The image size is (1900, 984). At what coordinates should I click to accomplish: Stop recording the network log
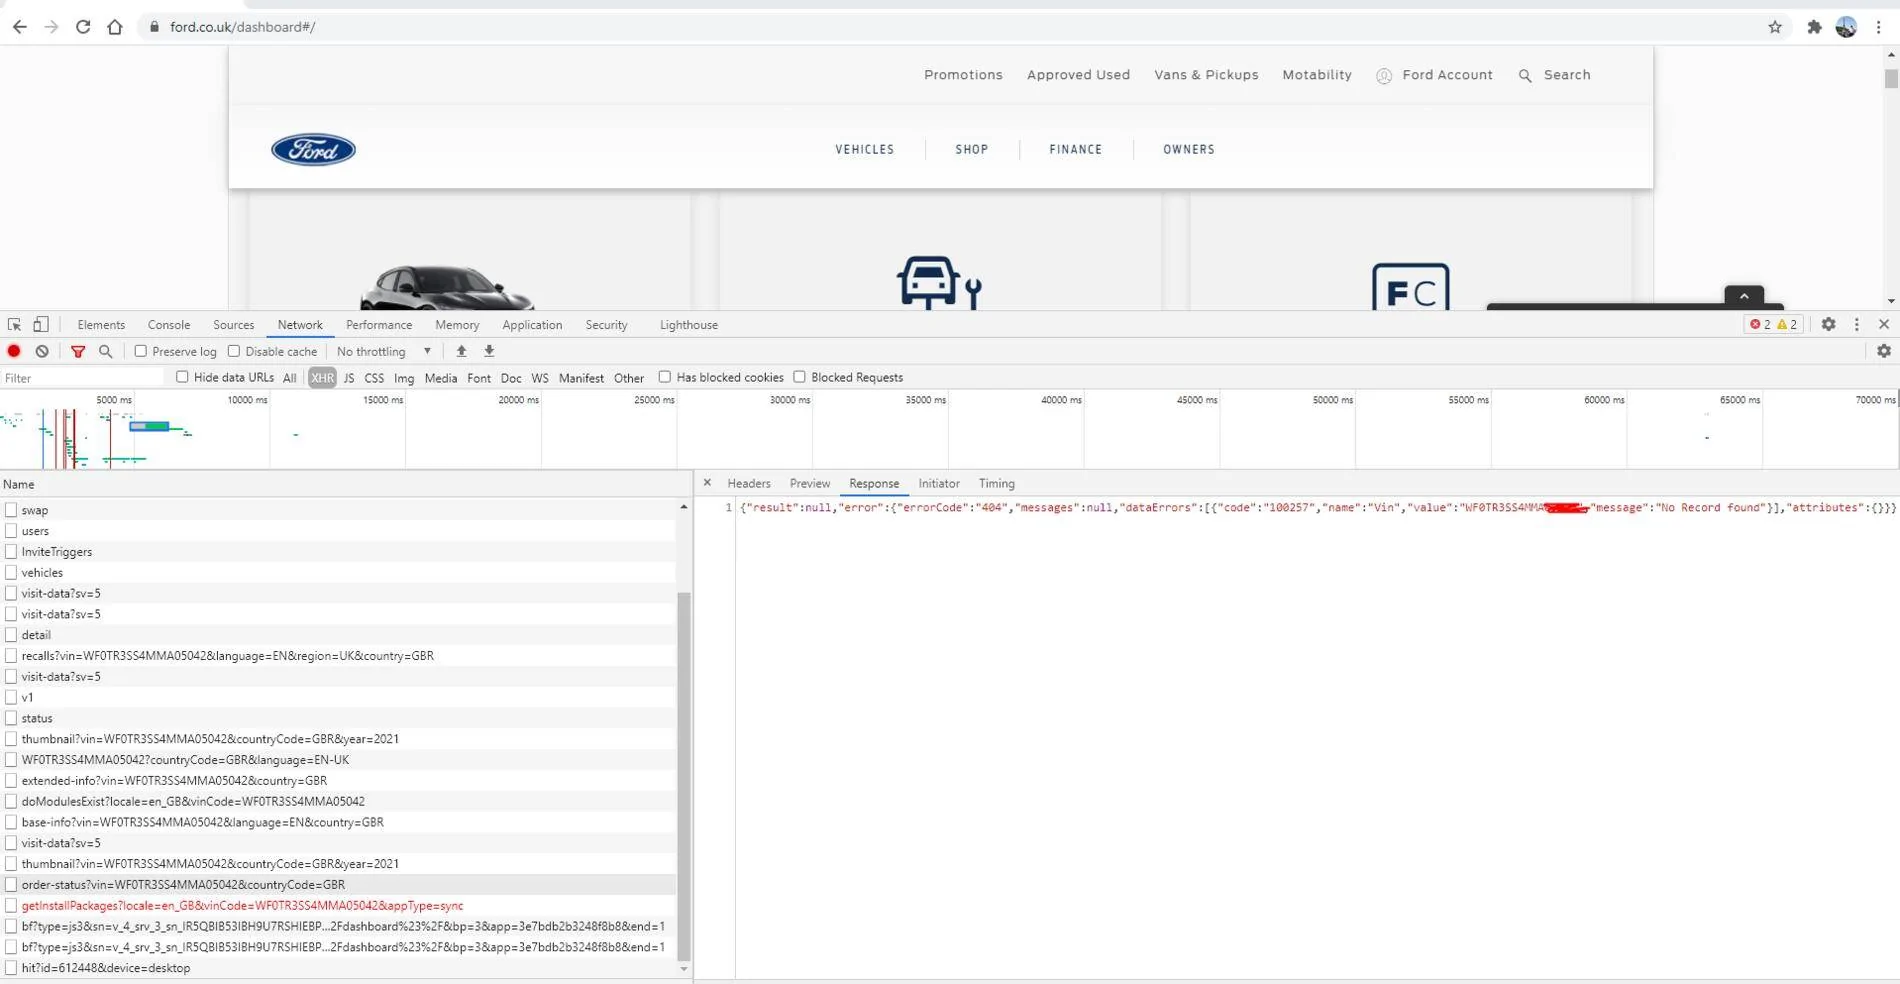[14, 351]
